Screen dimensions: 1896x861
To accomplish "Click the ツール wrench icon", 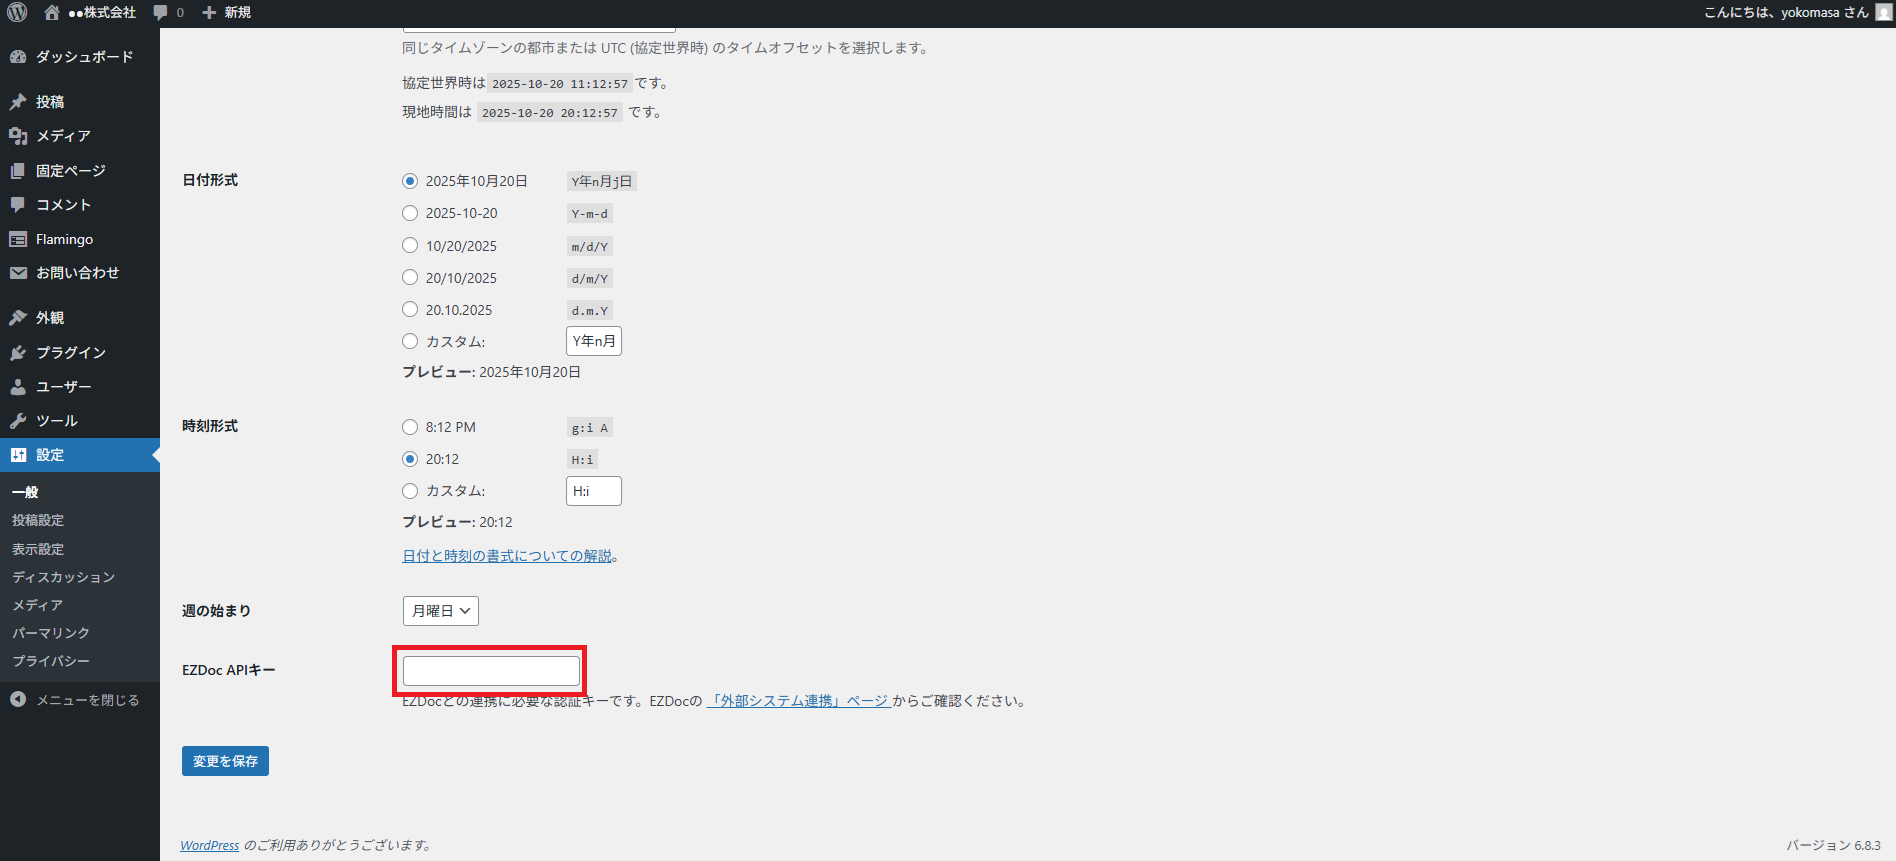I will click(x=18, y=421).
